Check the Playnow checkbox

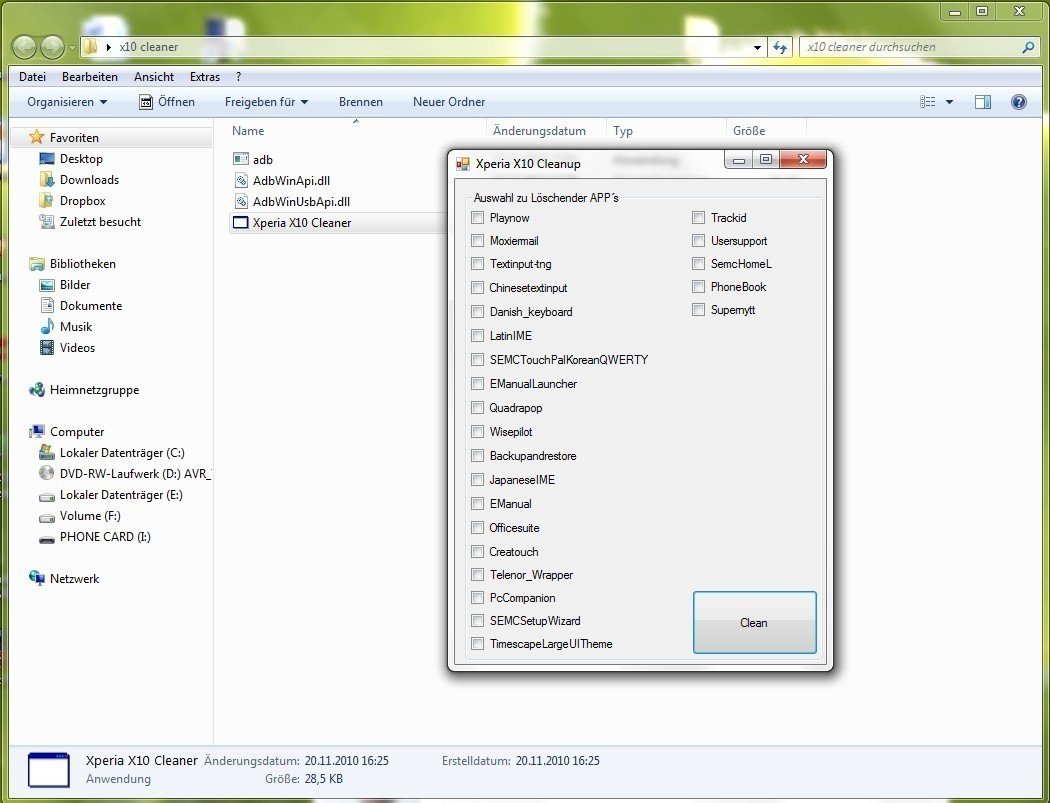pos(477,218)
